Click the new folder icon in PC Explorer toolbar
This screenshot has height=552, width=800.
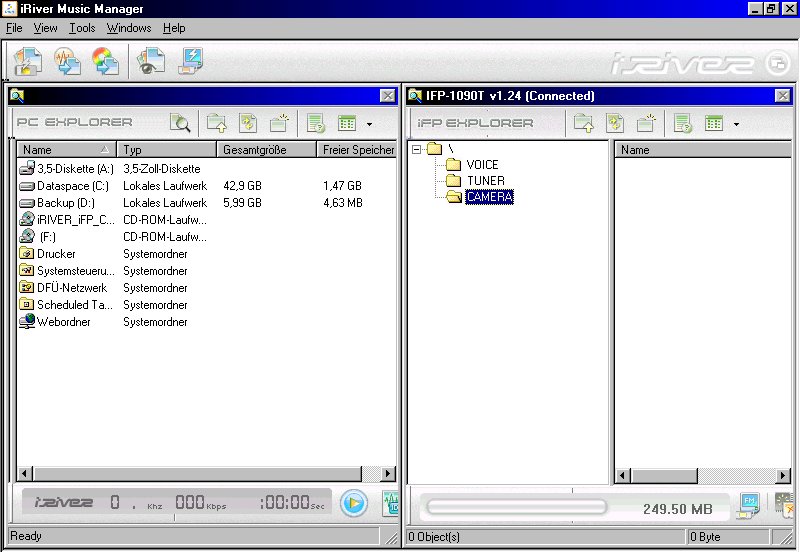pyautogui.click(x=280, y=123)
